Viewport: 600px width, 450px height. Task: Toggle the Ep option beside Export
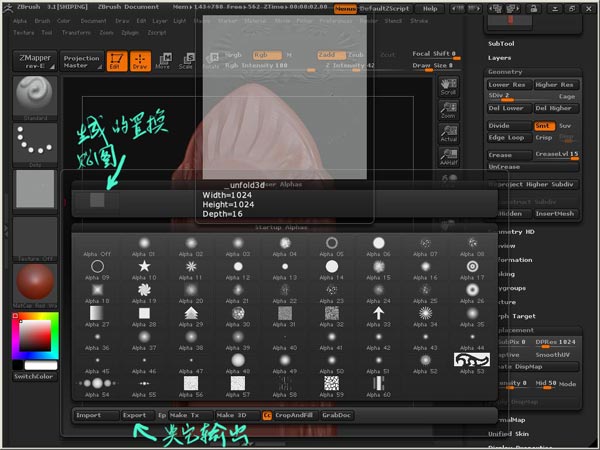162,415
